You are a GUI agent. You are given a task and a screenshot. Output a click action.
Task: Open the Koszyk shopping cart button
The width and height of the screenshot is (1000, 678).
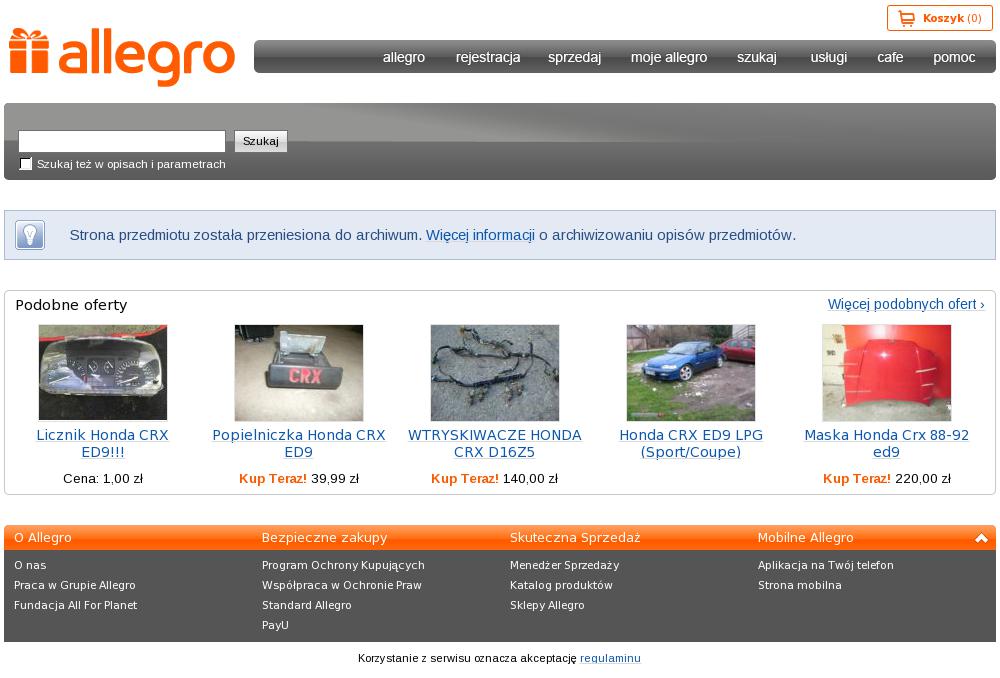tap(939, 18)
